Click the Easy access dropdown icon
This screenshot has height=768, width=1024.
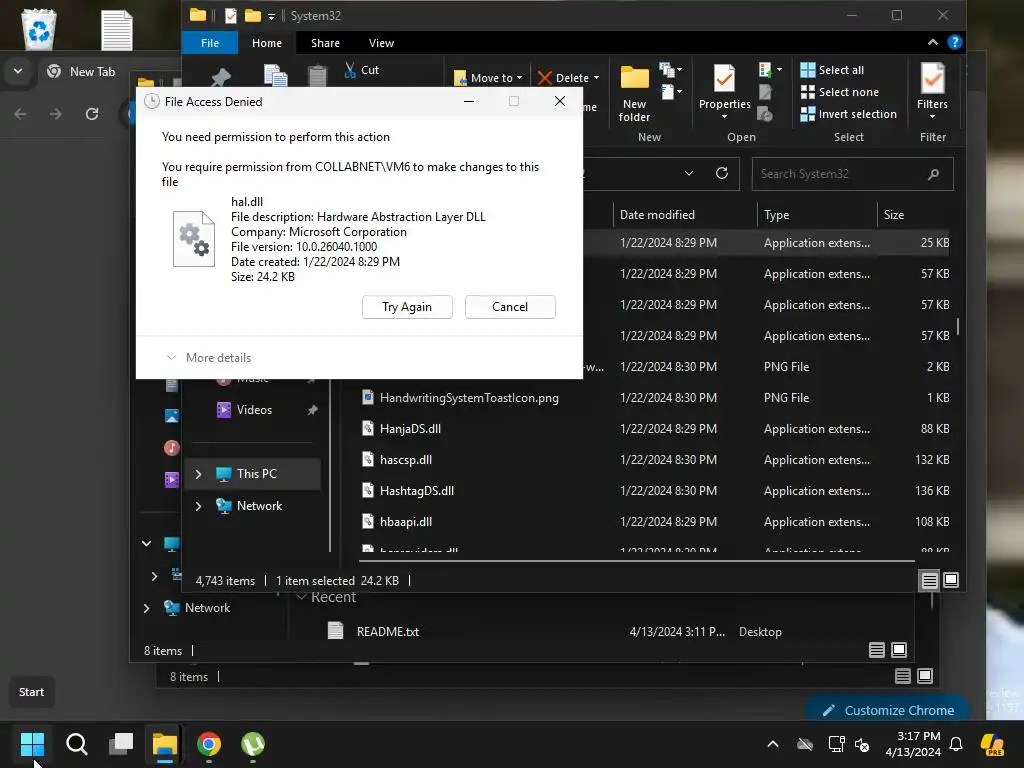[x=671, y=92]
